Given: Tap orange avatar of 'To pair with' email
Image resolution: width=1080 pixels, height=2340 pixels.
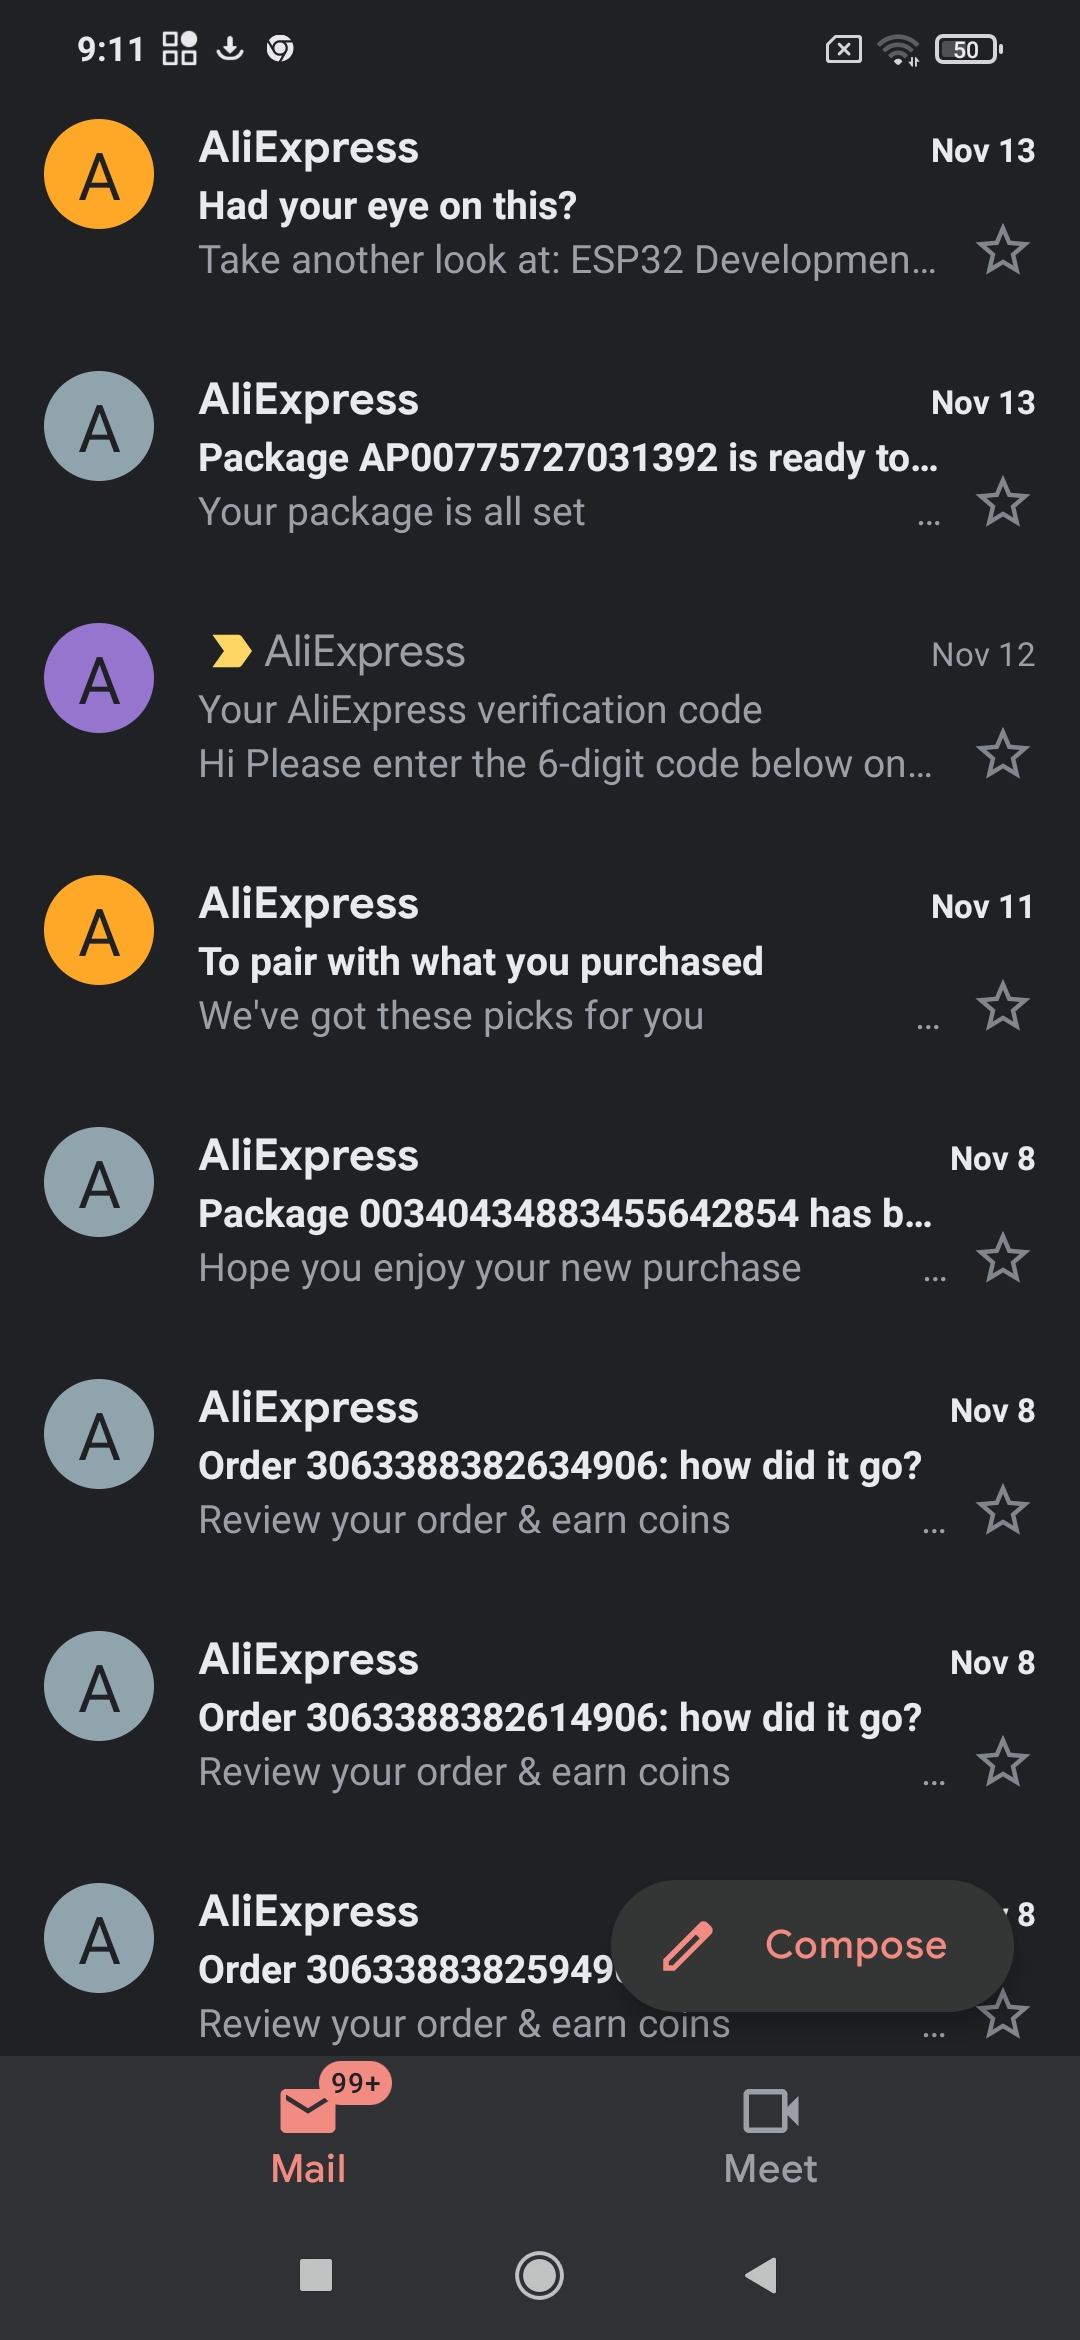Looking at the screenshot, I should tap(99, 931).
